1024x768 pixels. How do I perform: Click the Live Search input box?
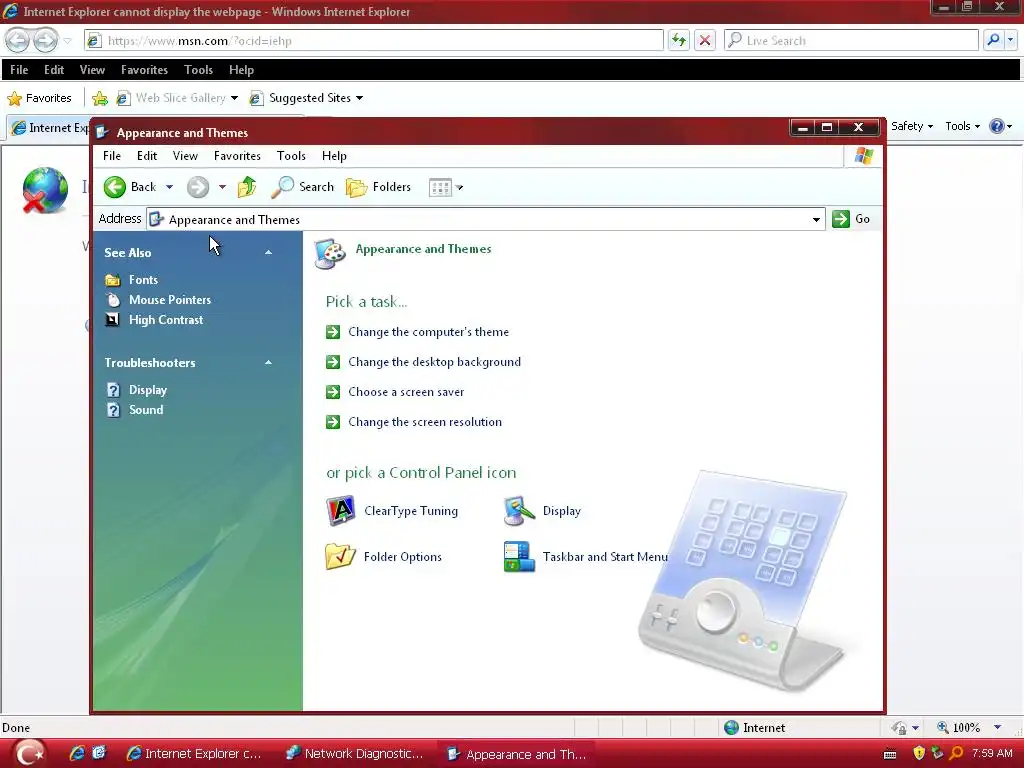point(852,40)
